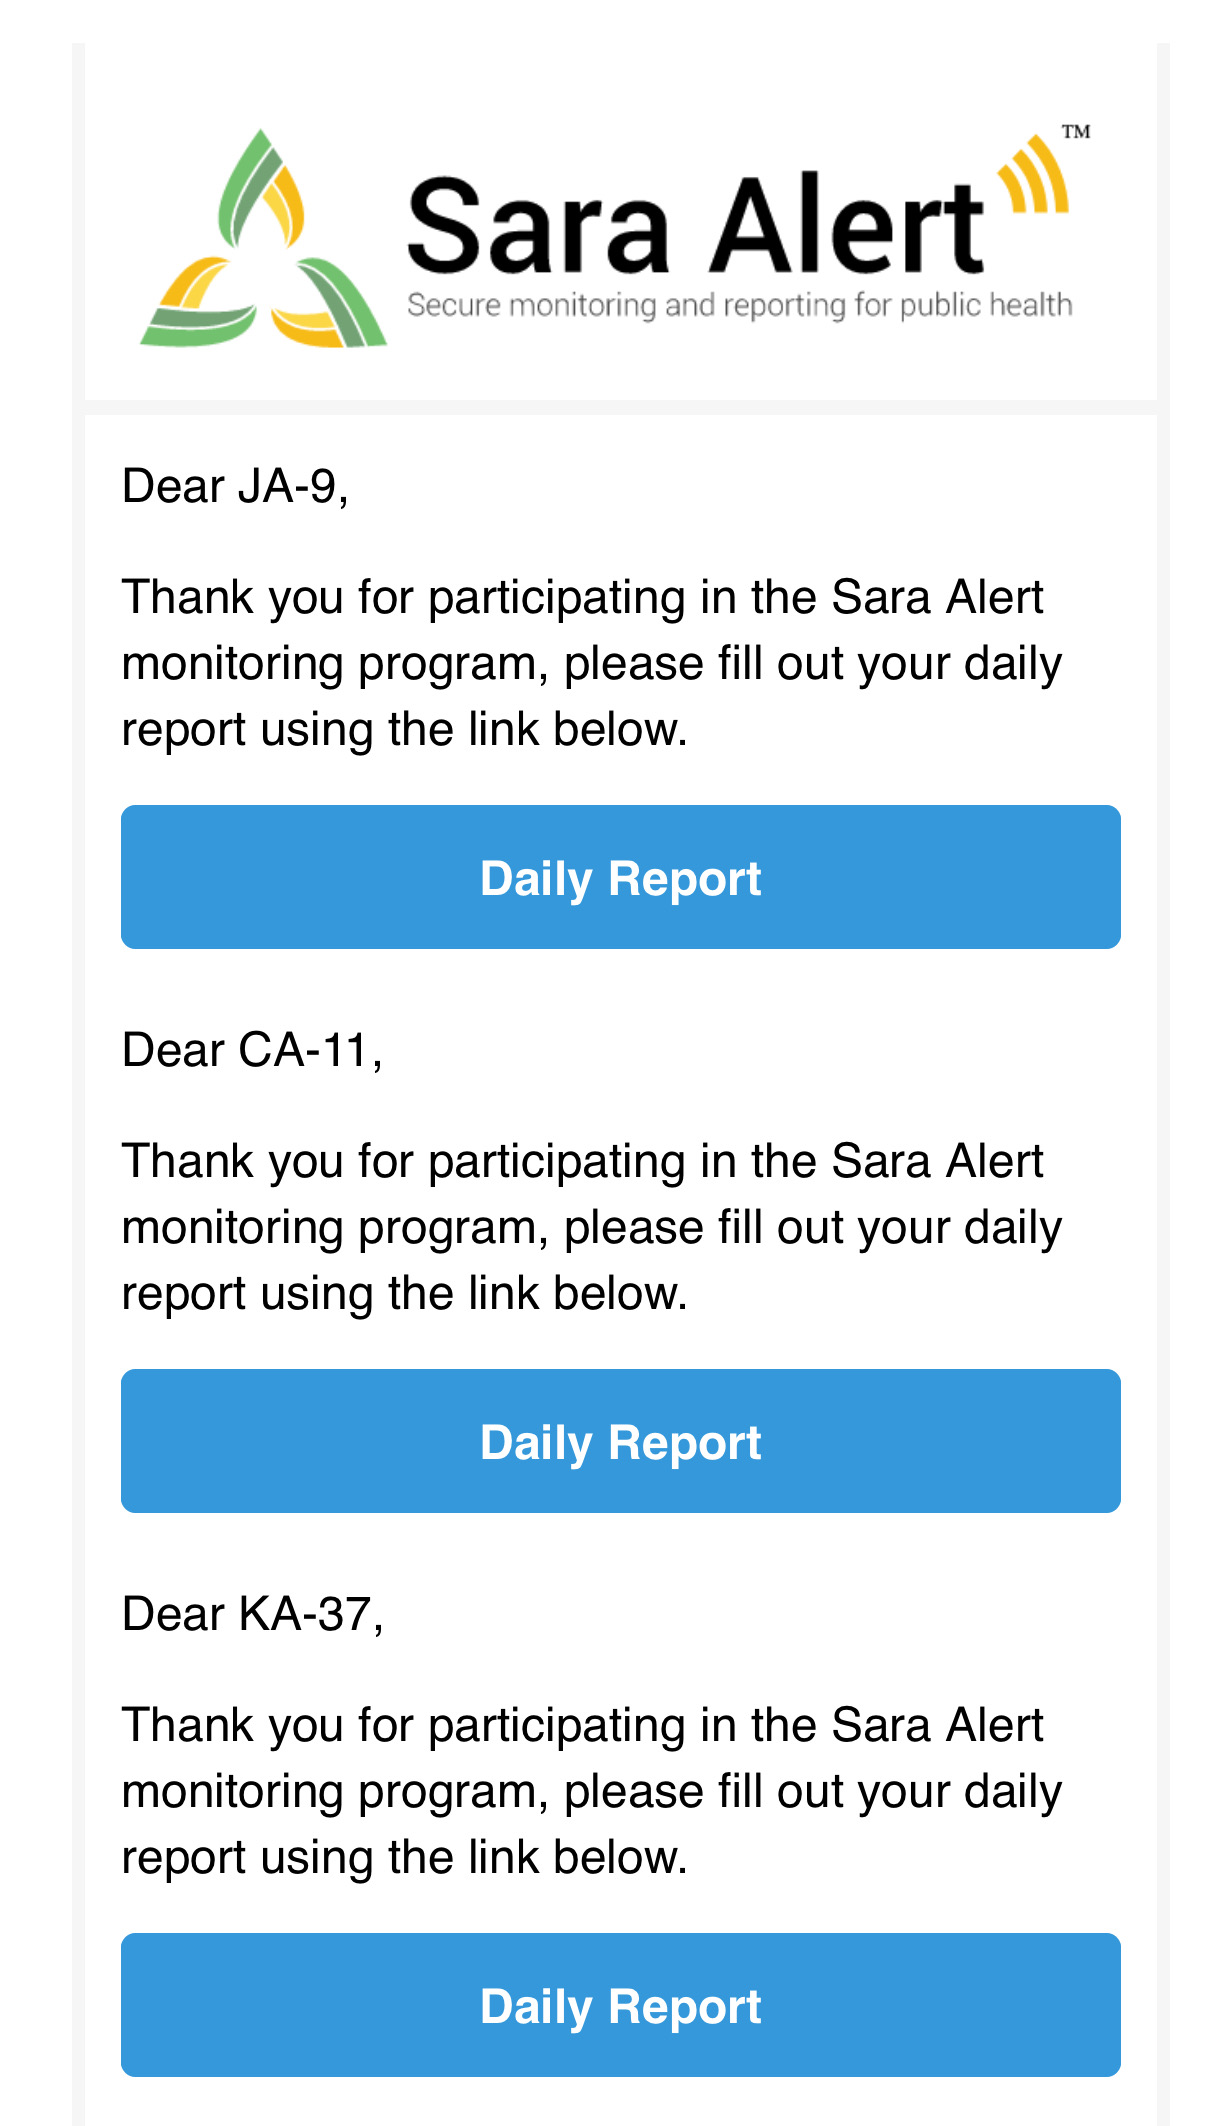The height and width of the screenshot is (2126, 1213).
Task: Click the thank-you paragraph under CA-11
Action: coord(591,1227)
